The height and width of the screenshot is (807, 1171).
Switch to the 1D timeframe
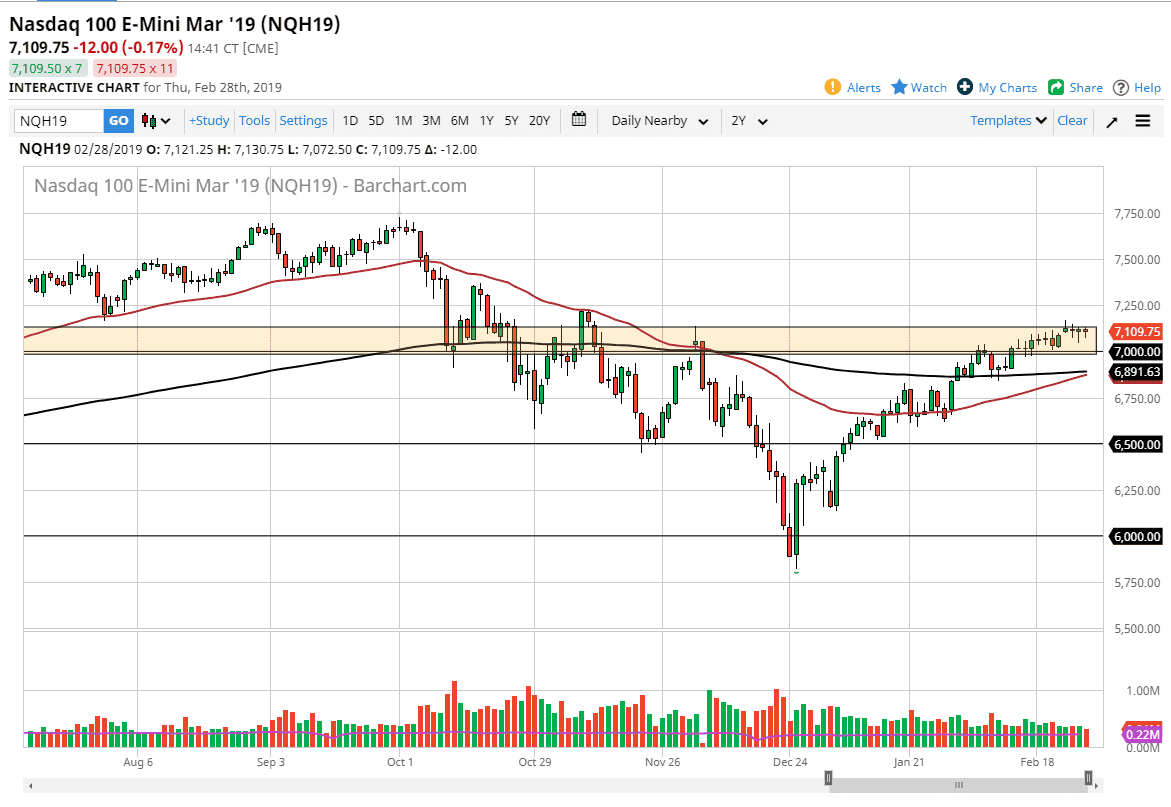point(350,120)
